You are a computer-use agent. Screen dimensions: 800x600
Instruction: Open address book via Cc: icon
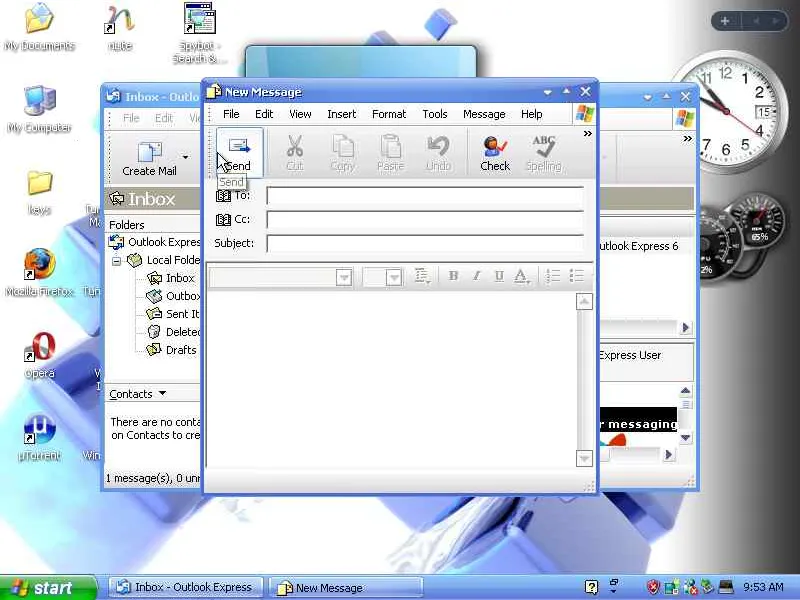point(223,220)
